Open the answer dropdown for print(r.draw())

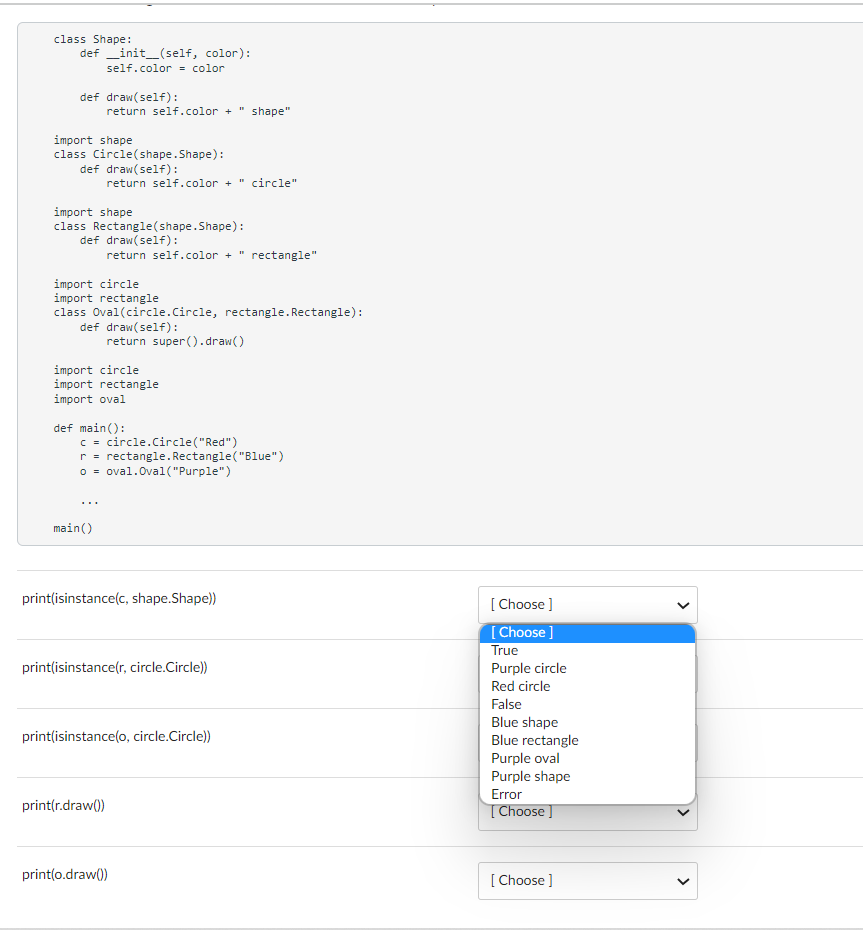(x=587, y=811)
